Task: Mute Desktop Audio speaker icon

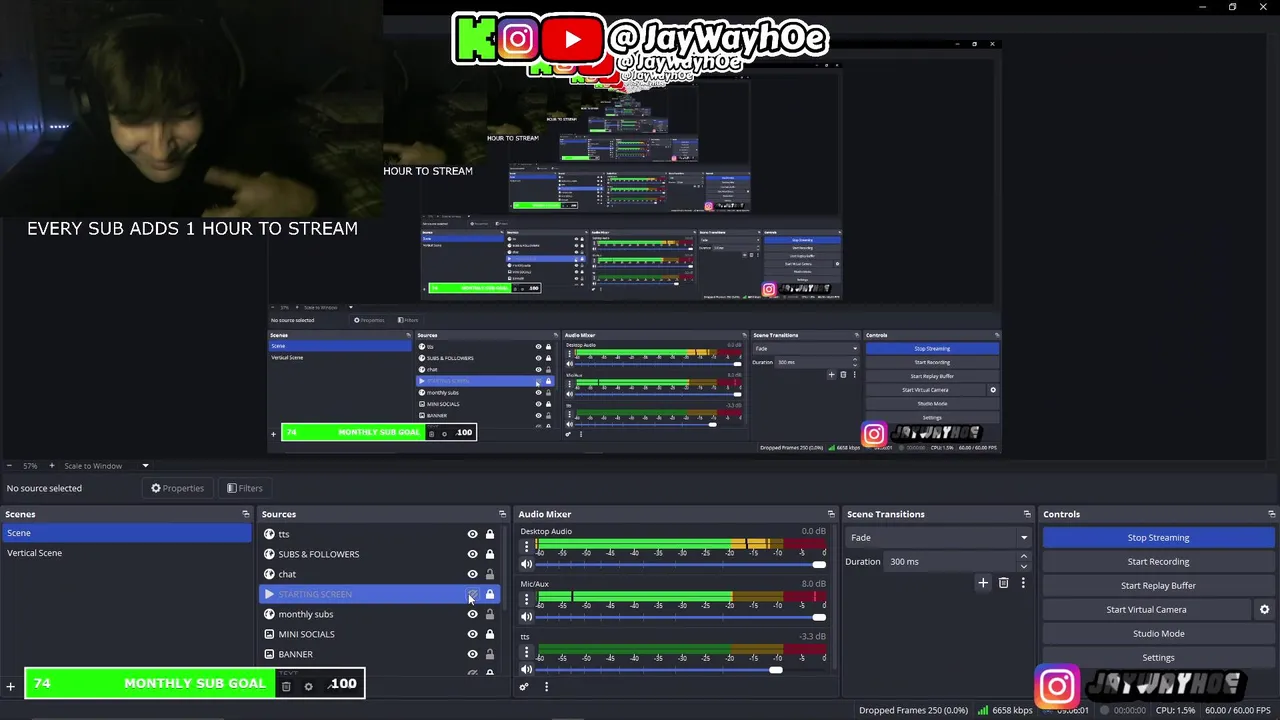Action: pyautogui.click(x=527, y=564)
